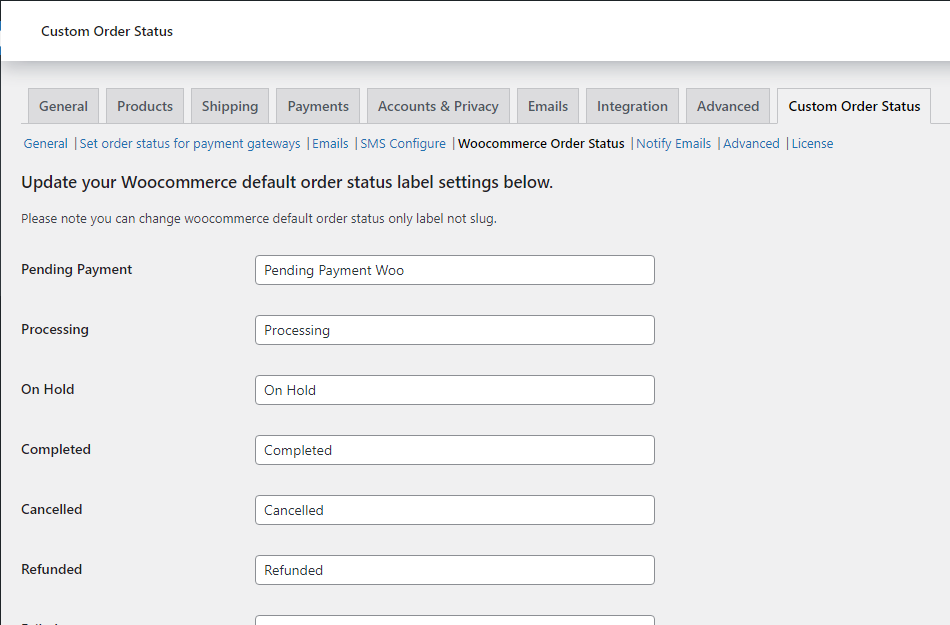The image size is (950, 625).
Task: Open the Set order status for payment gateways link
Action: tap(189, 143)
